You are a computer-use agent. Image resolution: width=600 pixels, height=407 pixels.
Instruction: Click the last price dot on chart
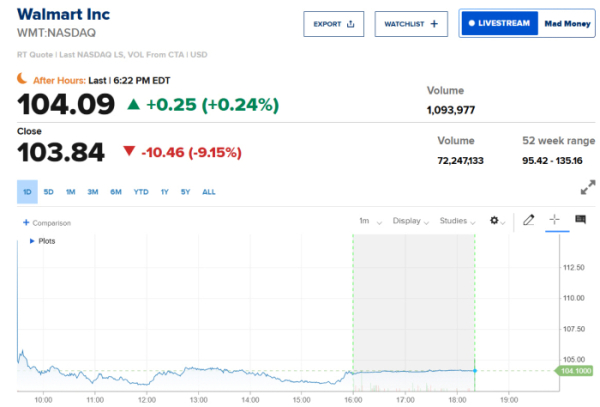[475, 371]
